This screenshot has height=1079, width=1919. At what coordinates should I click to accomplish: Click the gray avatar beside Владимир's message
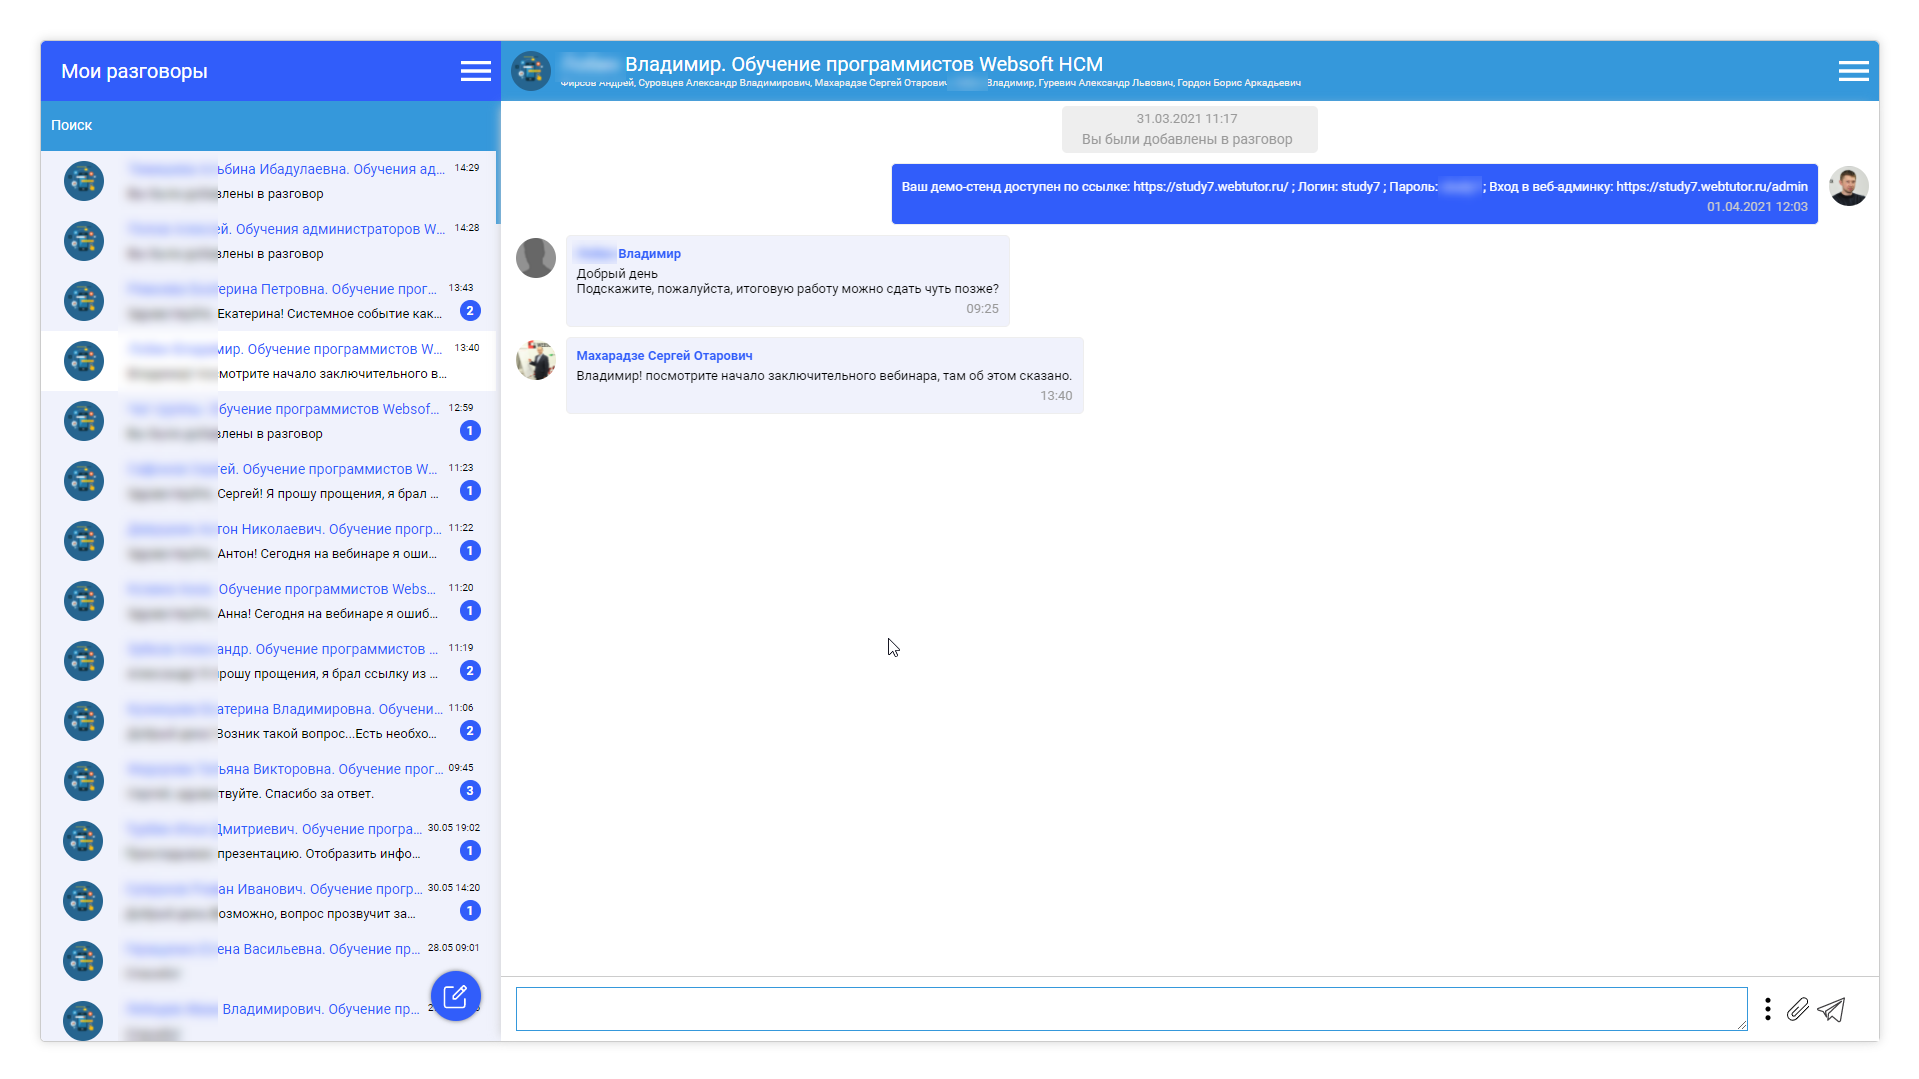point(536,258)
